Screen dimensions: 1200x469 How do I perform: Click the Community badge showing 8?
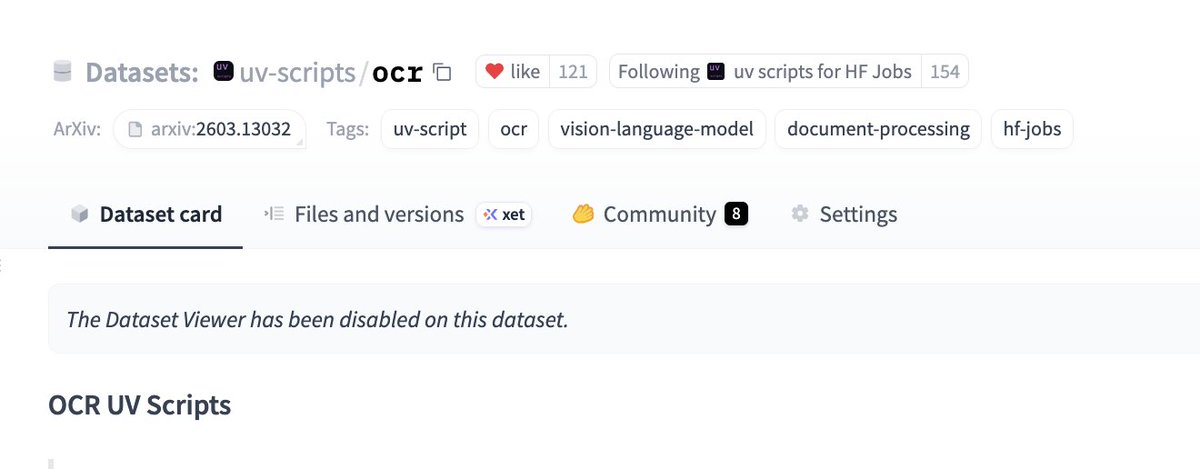pyautogui.click(x=736, y=214)
